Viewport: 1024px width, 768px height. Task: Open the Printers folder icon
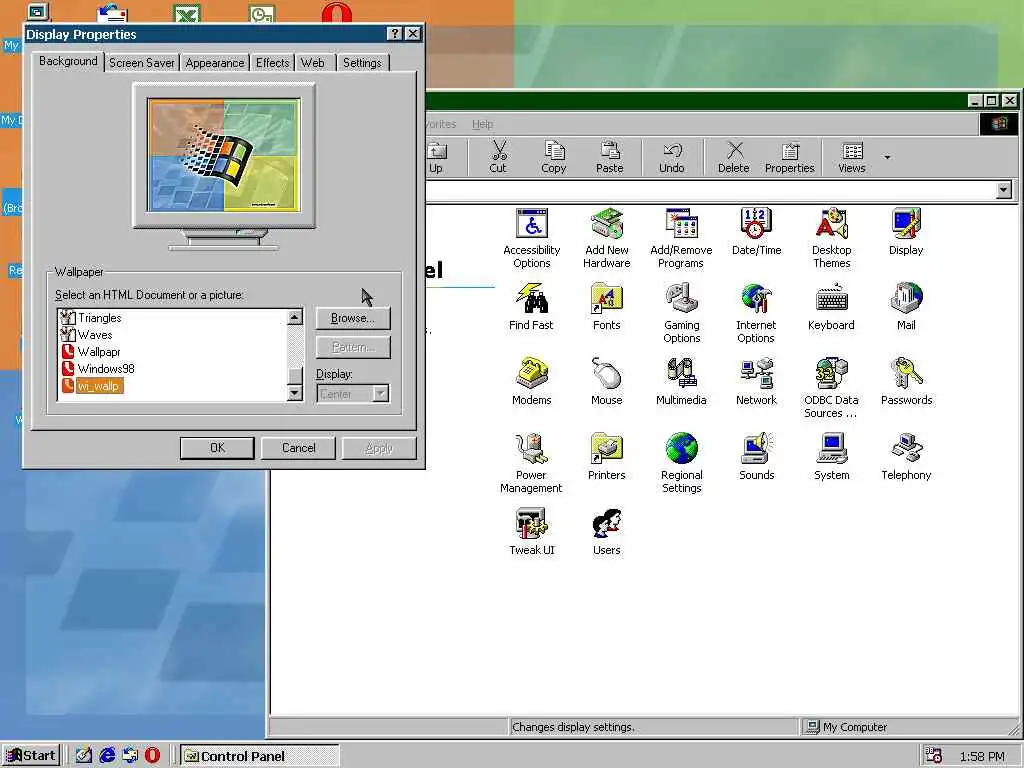click(x=606, y=457)
